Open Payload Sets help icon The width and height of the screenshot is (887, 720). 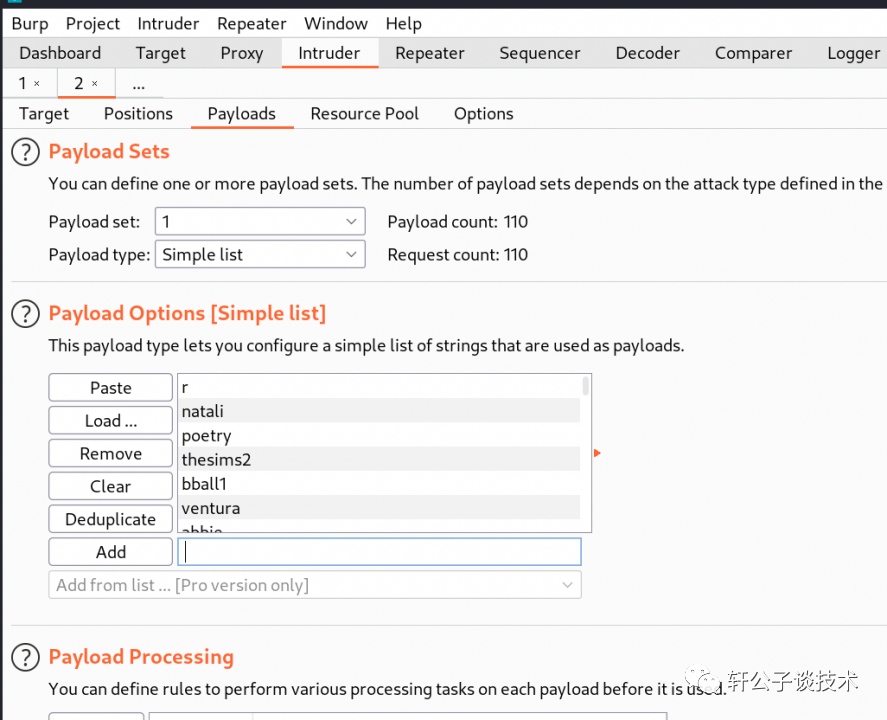tap(25, 152)
